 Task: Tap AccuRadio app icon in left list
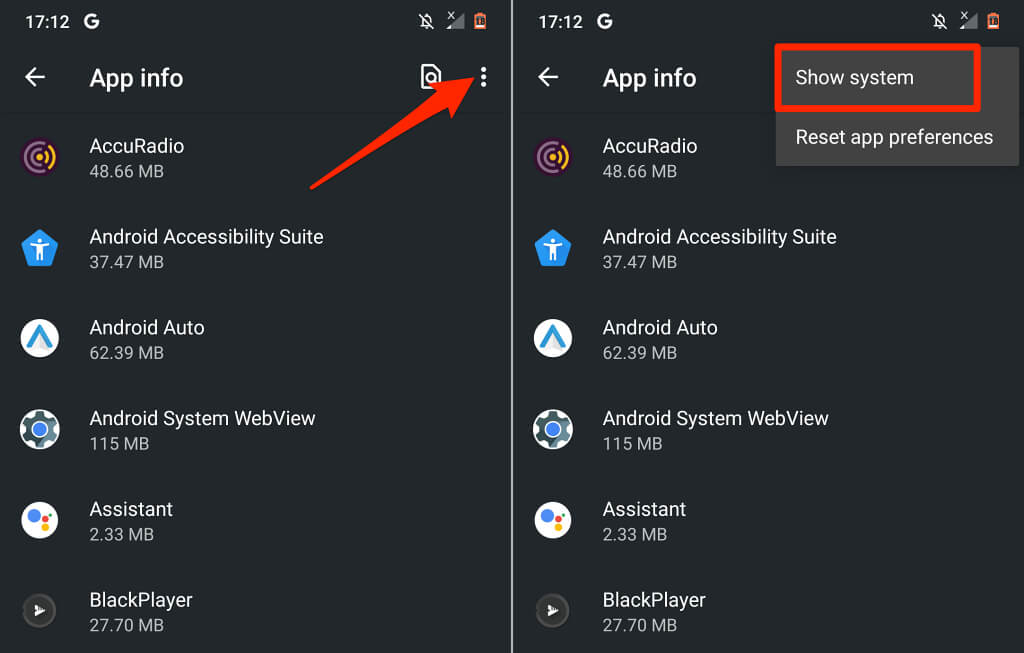click(x=40, y=158)
